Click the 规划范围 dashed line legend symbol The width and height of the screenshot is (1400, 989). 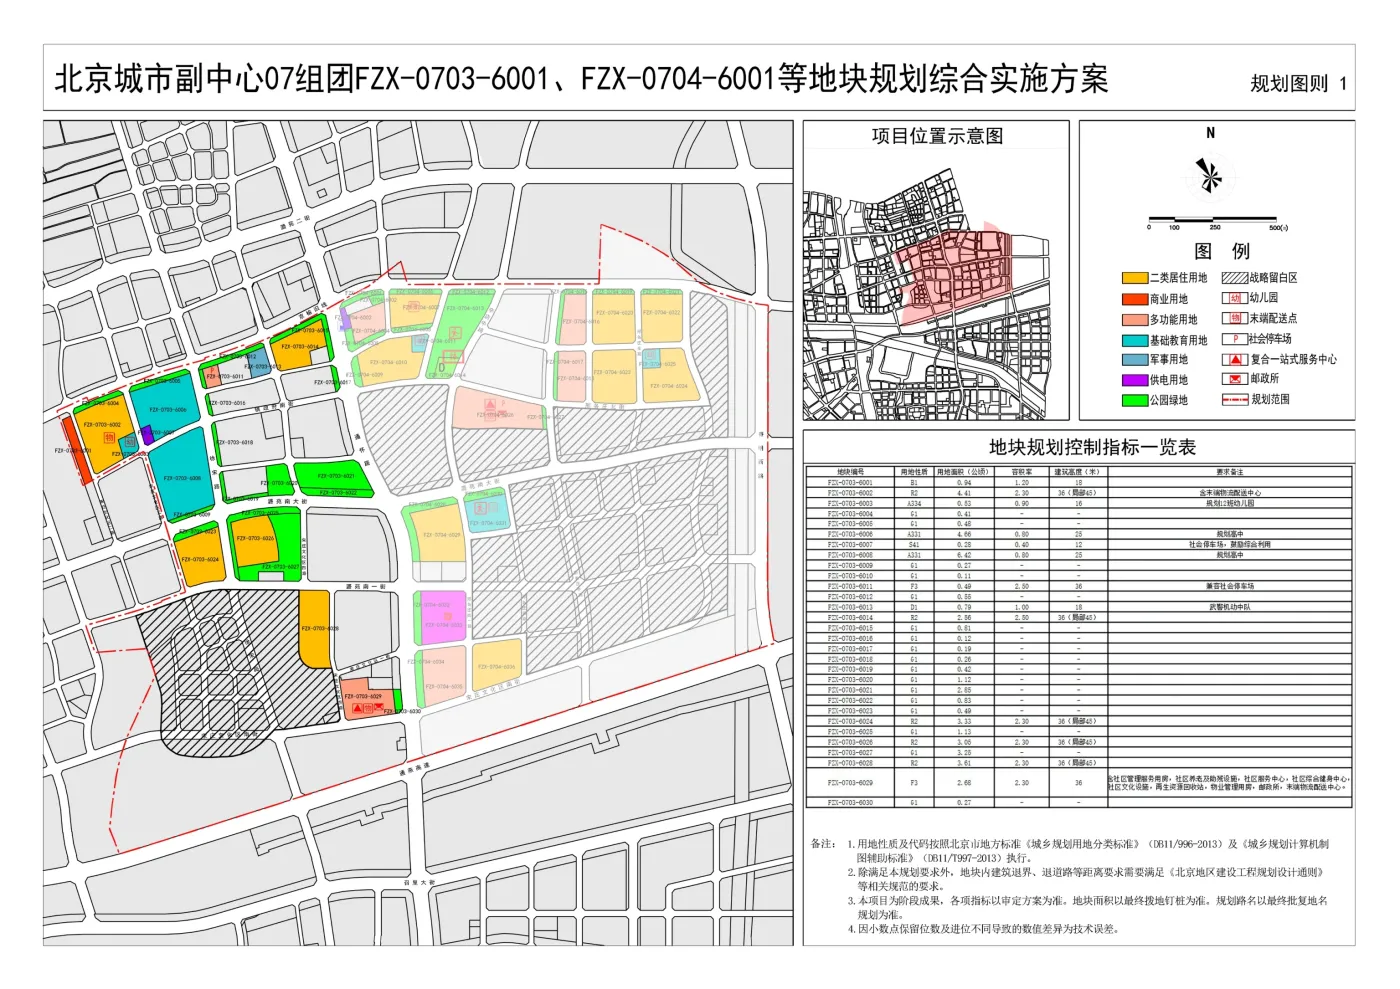[x=1234, y=400]
